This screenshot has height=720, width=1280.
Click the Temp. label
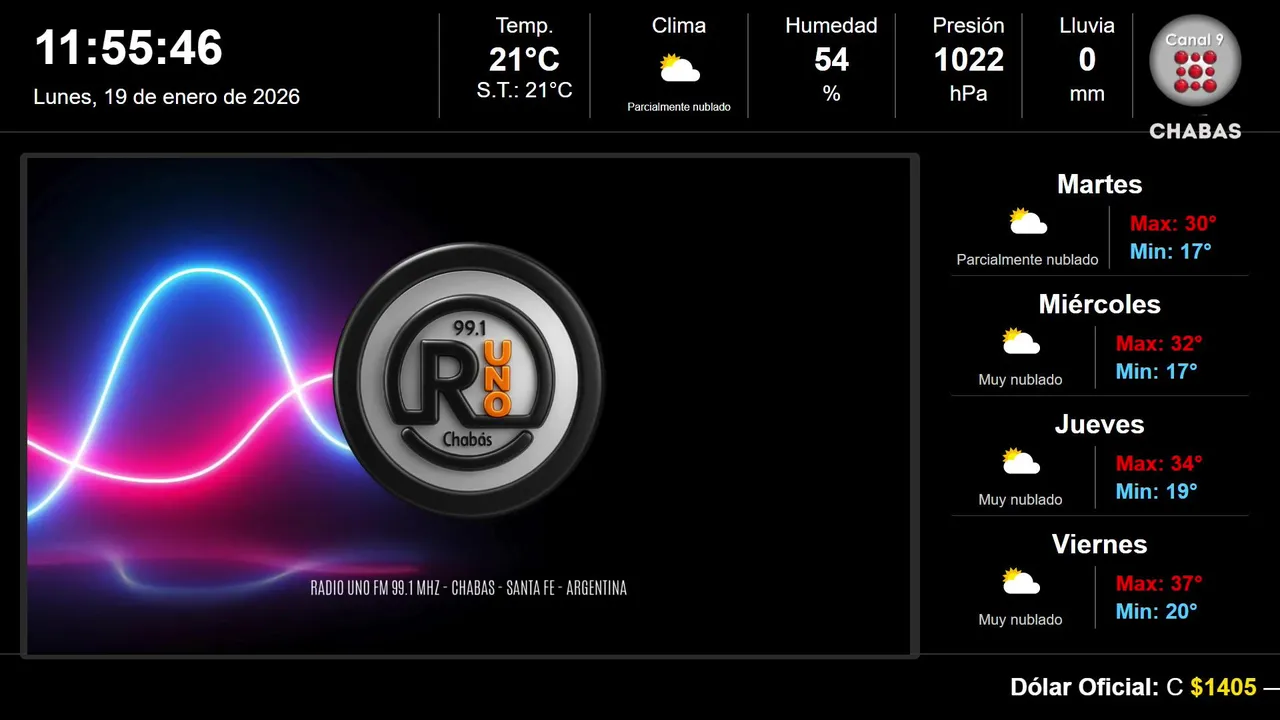[x=524, y=26]
